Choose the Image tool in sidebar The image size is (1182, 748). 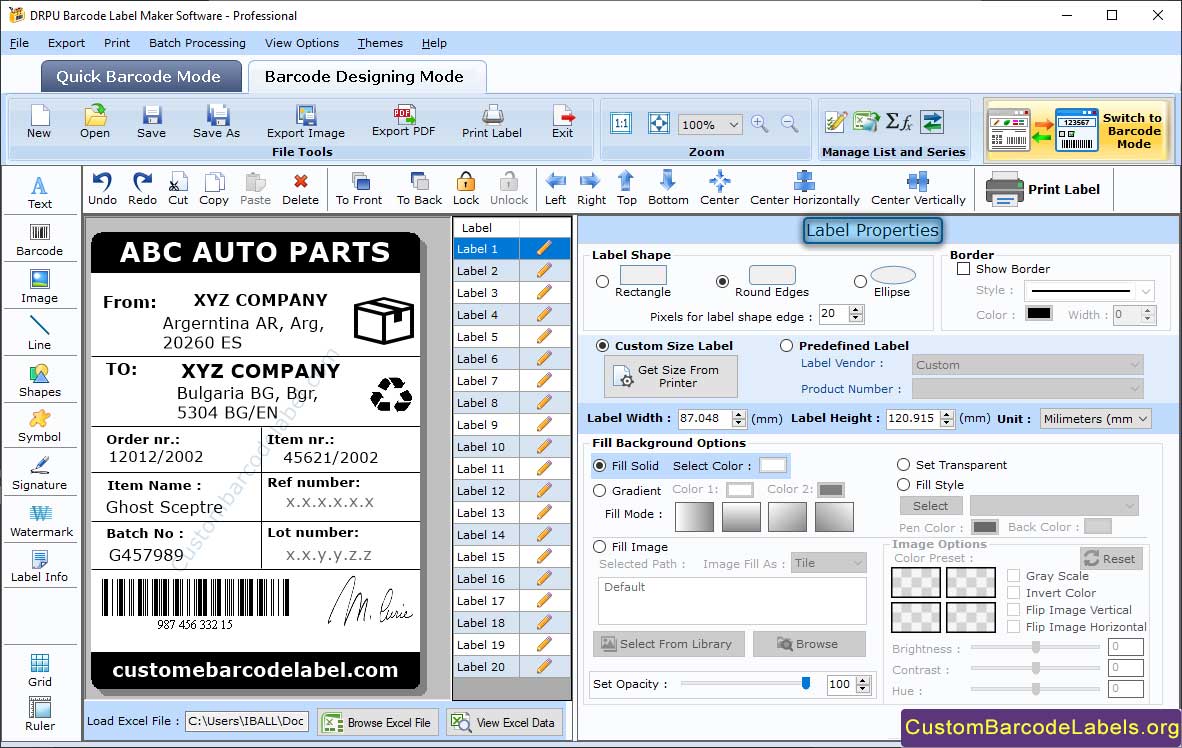click(x=39, y=287)
